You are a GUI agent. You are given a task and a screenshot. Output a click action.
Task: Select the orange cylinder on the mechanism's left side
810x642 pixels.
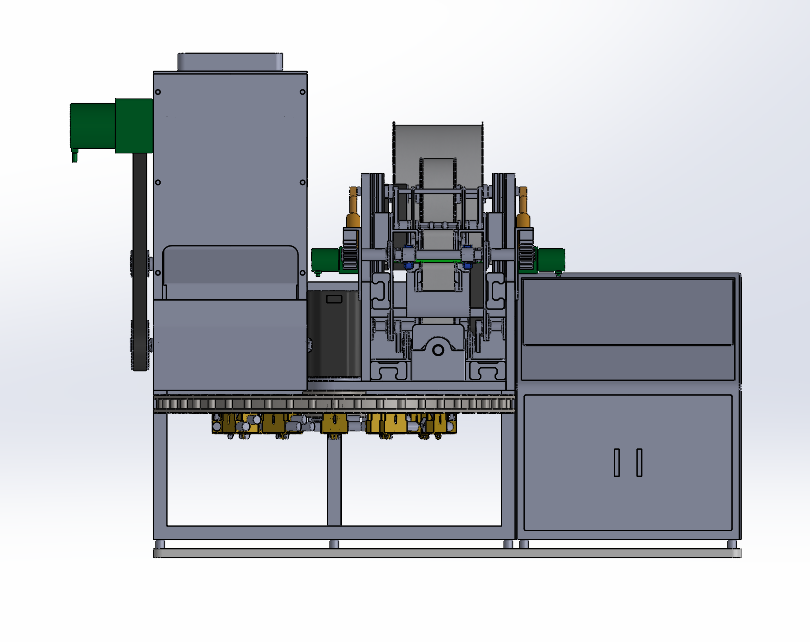(x=353, y=208)
